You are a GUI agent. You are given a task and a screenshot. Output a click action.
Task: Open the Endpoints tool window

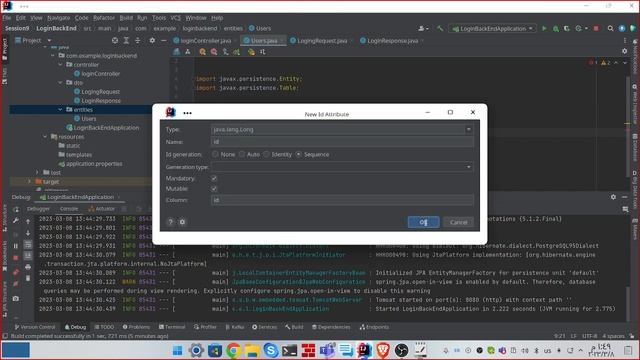pyautogui.click(x=374, y=327)
